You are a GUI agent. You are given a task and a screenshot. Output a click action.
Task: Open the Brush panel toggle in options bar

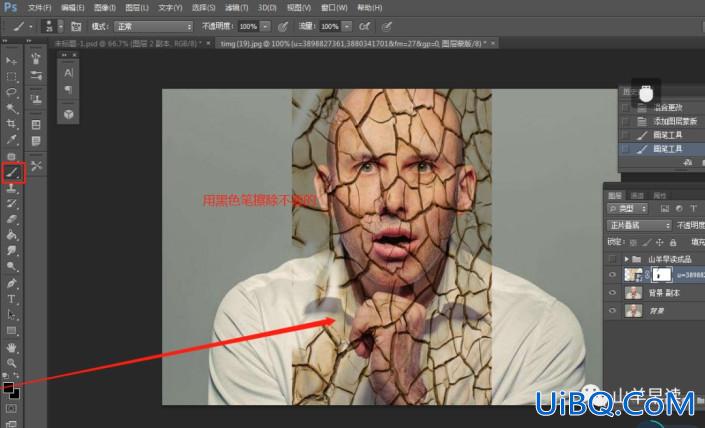pos(76,27)
